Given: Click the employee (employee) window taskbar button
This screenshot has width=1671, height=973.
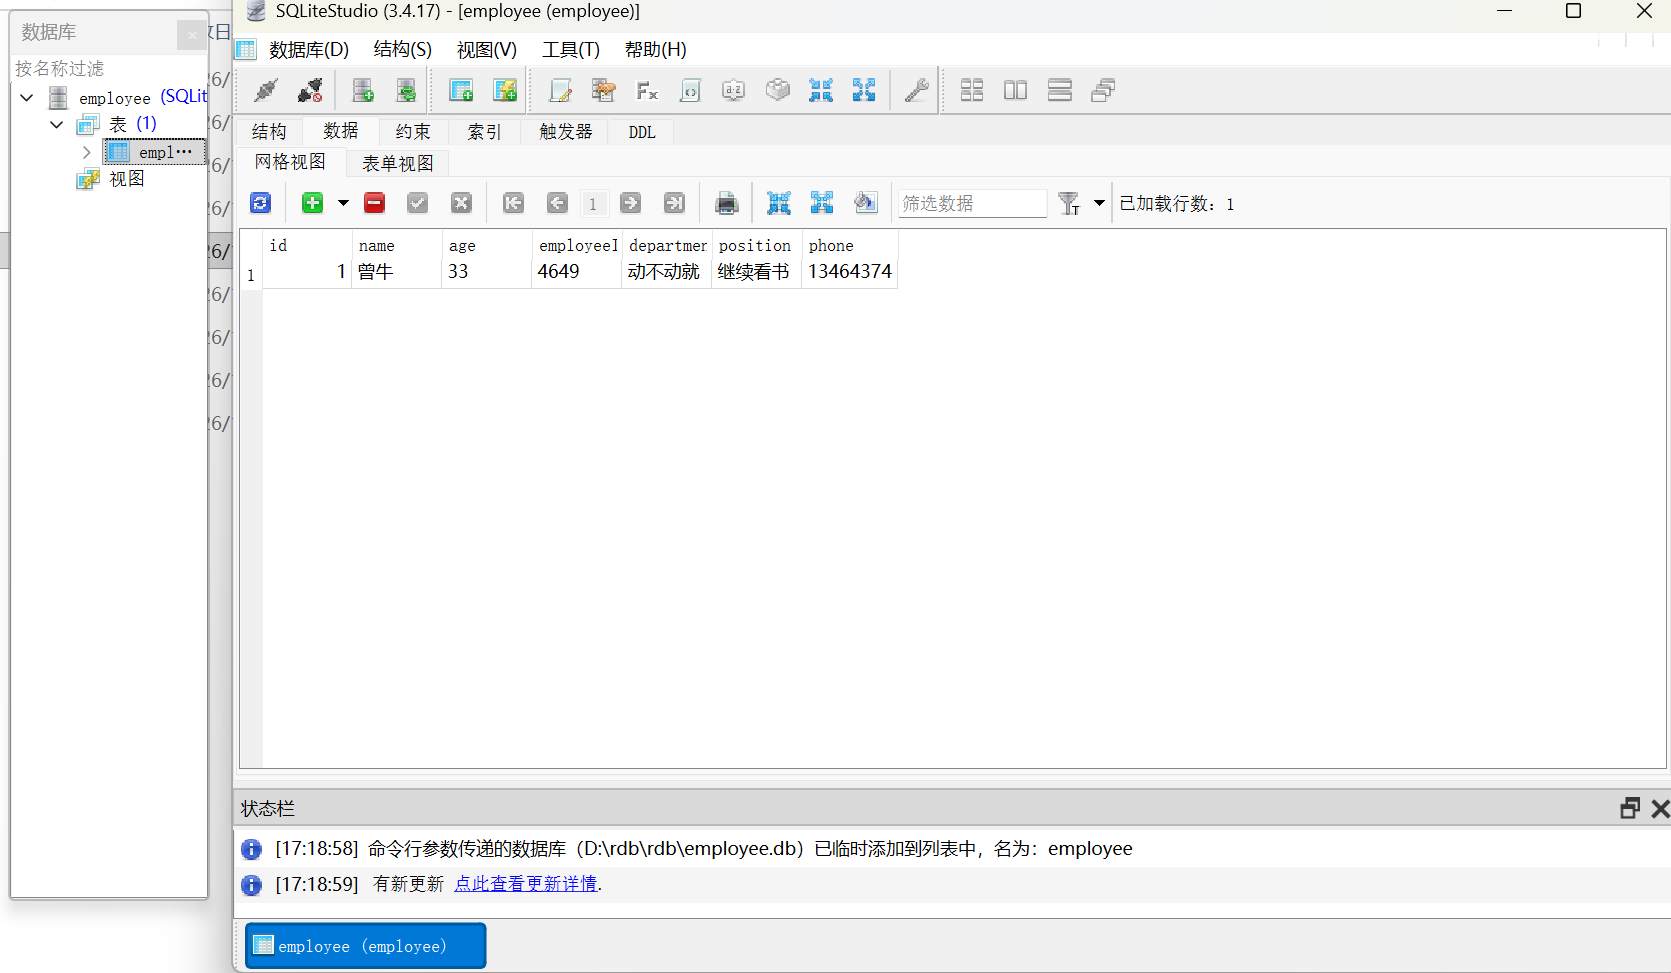Looking at the screenshot, I should (x=365, y=946).
